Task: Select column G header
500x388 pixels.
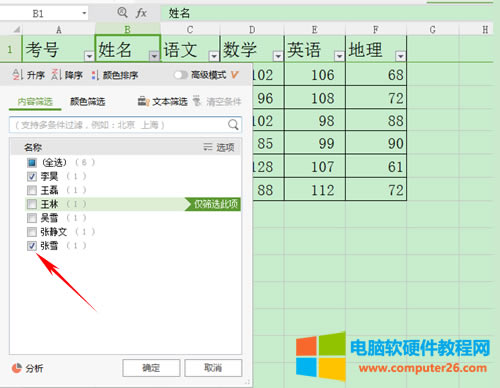Action: tap(433, 30)
